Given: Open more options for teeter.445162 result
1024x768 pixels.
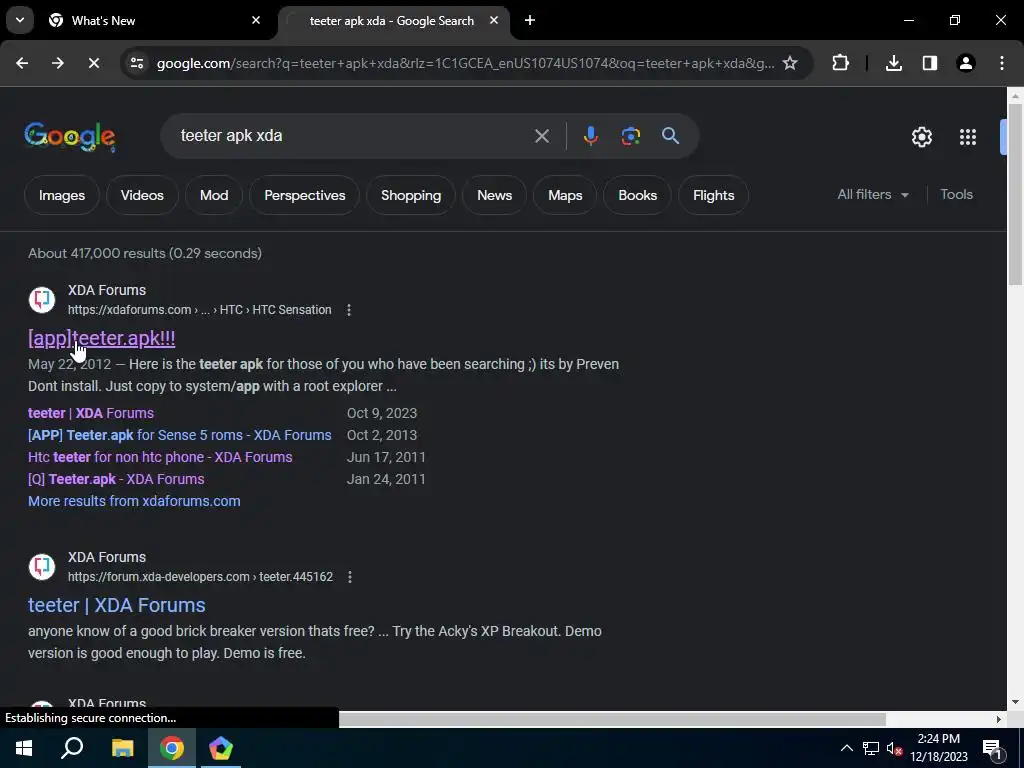Looking at the screenshot, I should click(350, 577).
